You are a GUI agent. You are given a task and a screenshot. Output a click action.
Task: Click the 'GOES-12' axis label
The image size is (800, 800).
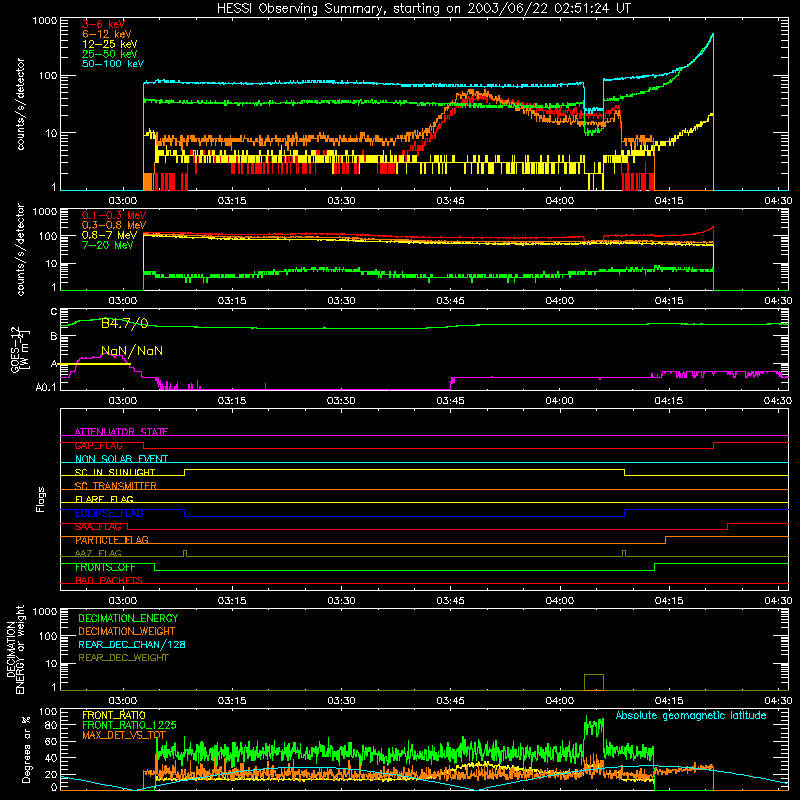[15, 350]
